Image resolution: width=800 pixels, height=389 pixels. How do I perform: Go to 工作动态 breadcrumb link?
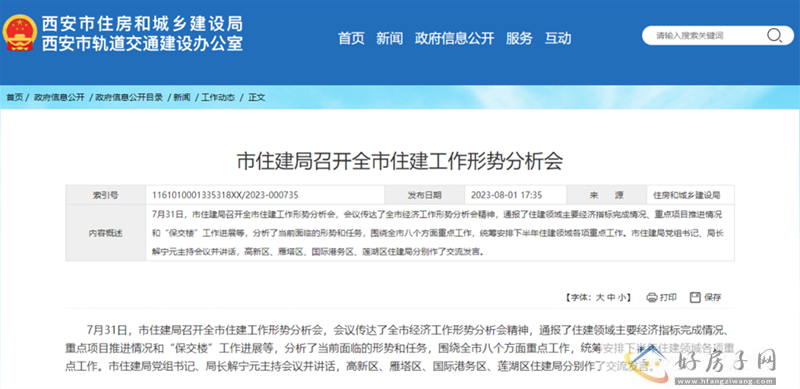[218, 98]
